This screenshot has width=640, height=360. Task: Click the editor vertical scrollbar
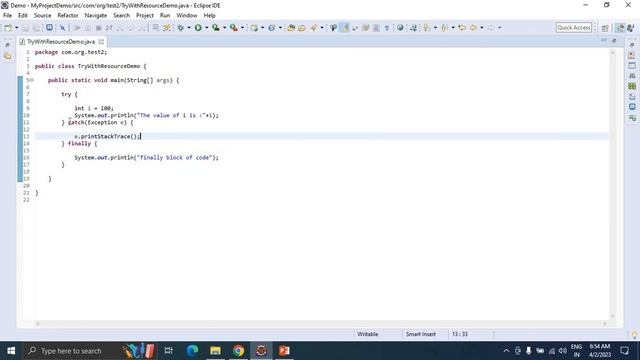pyautogui.click(x=612, y=184)
